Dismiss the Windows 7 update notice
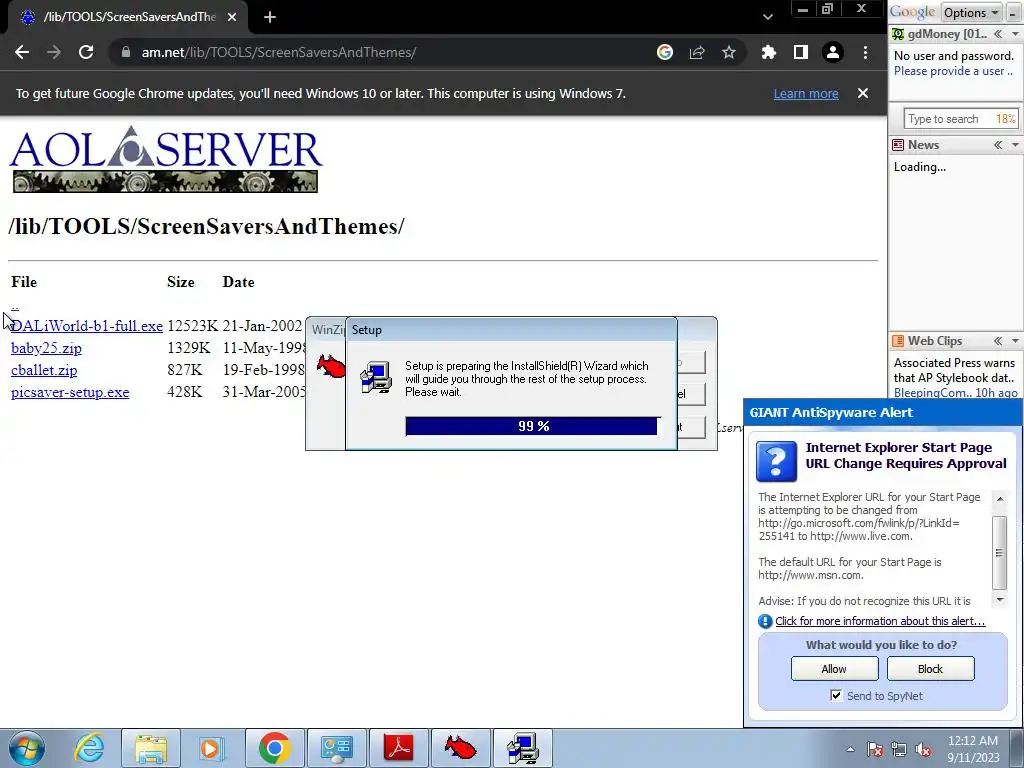This screenshot has width=1024, height=768. coord(863,93)
